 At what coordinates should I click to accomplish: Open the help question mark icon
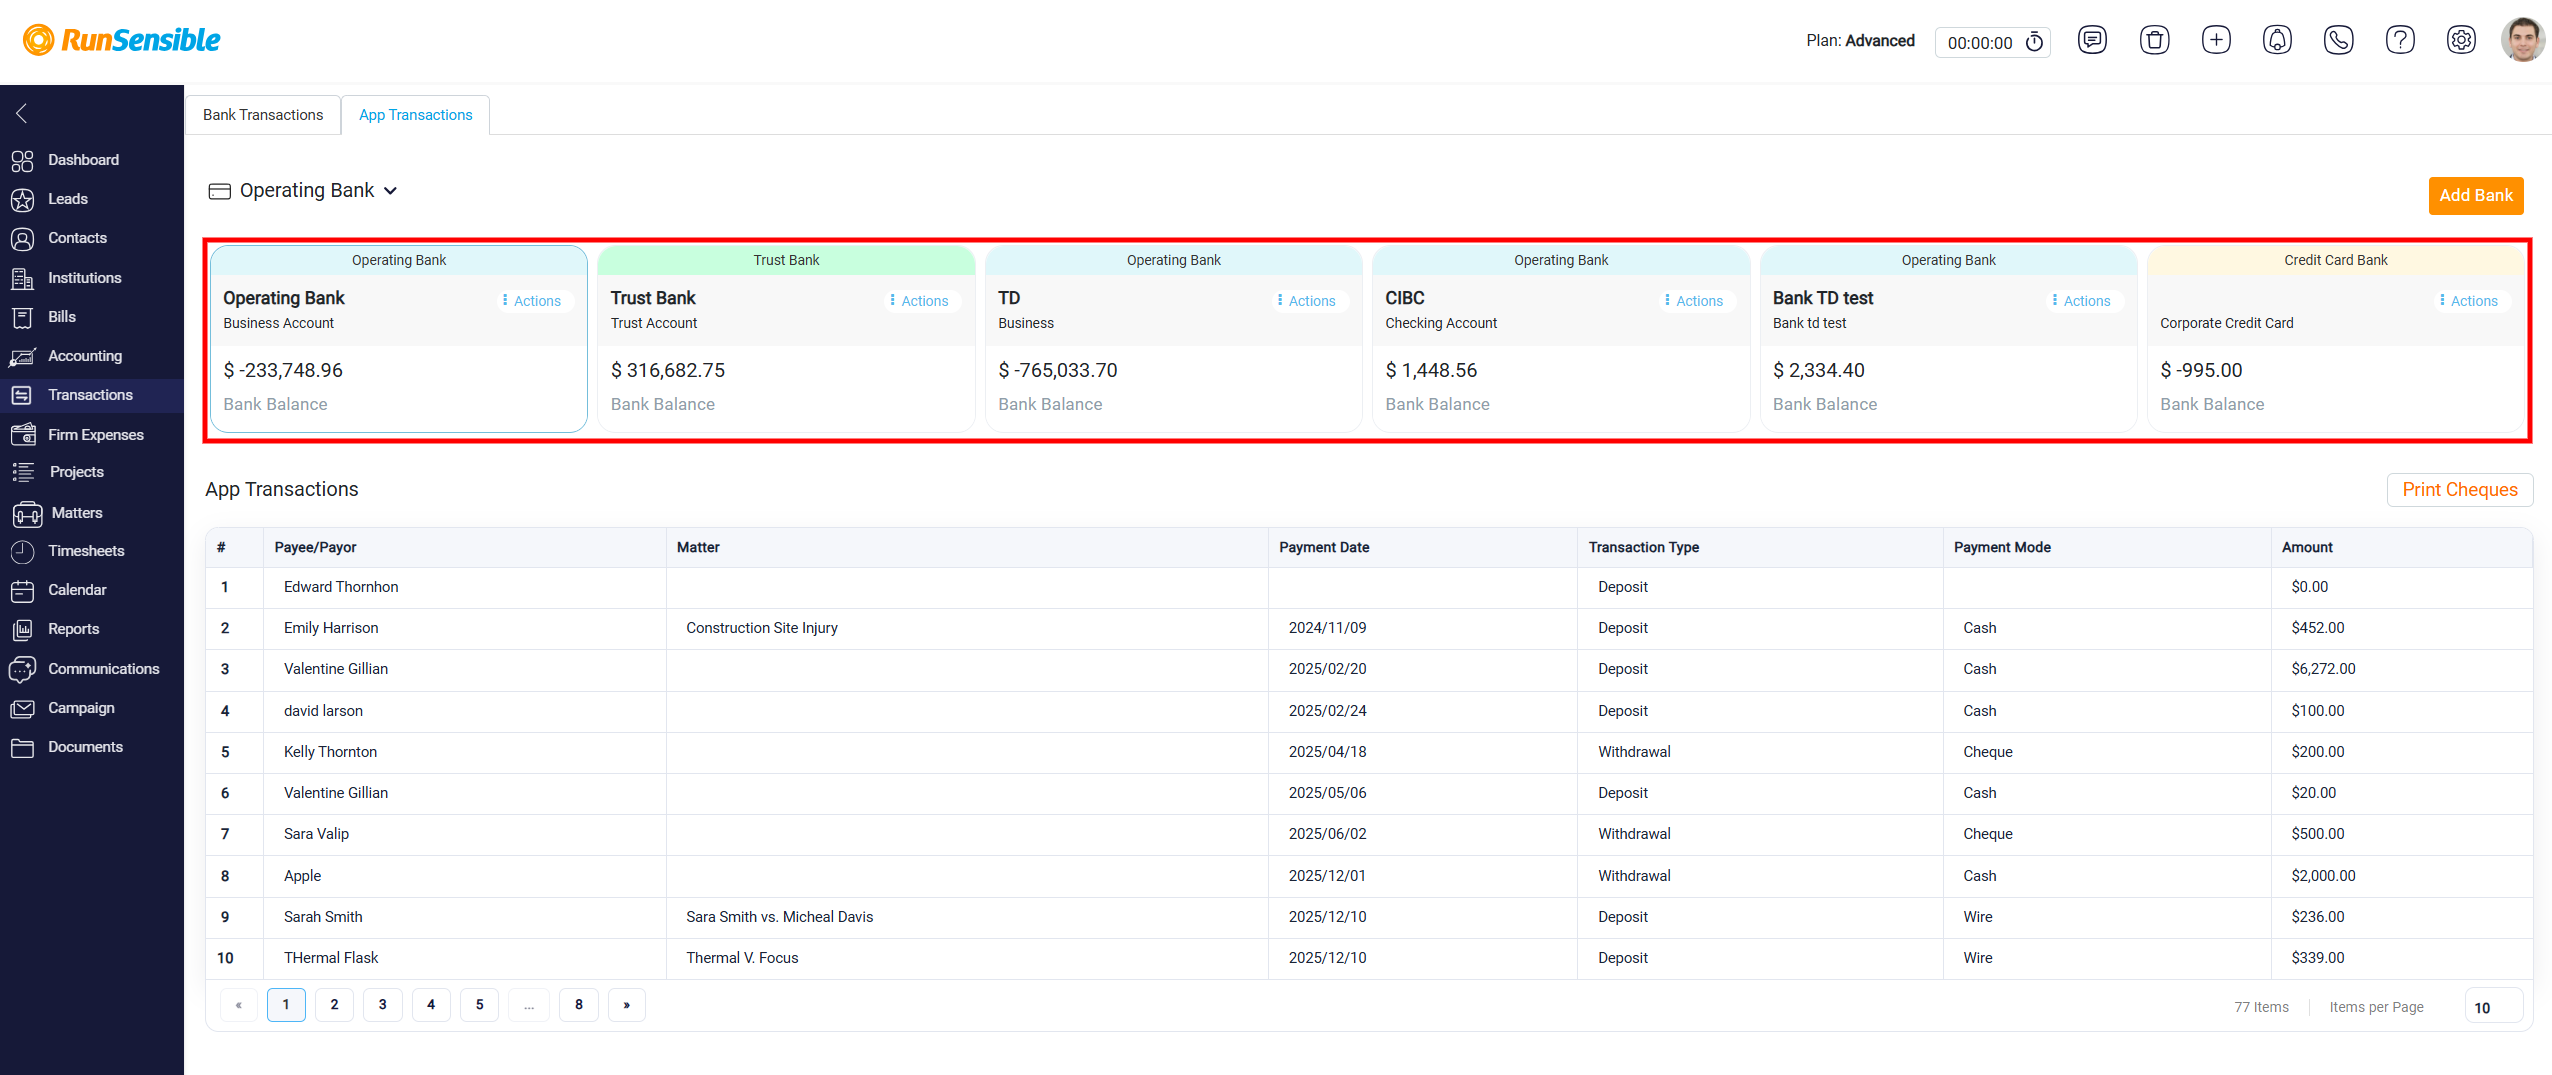tap(2400, 40)
